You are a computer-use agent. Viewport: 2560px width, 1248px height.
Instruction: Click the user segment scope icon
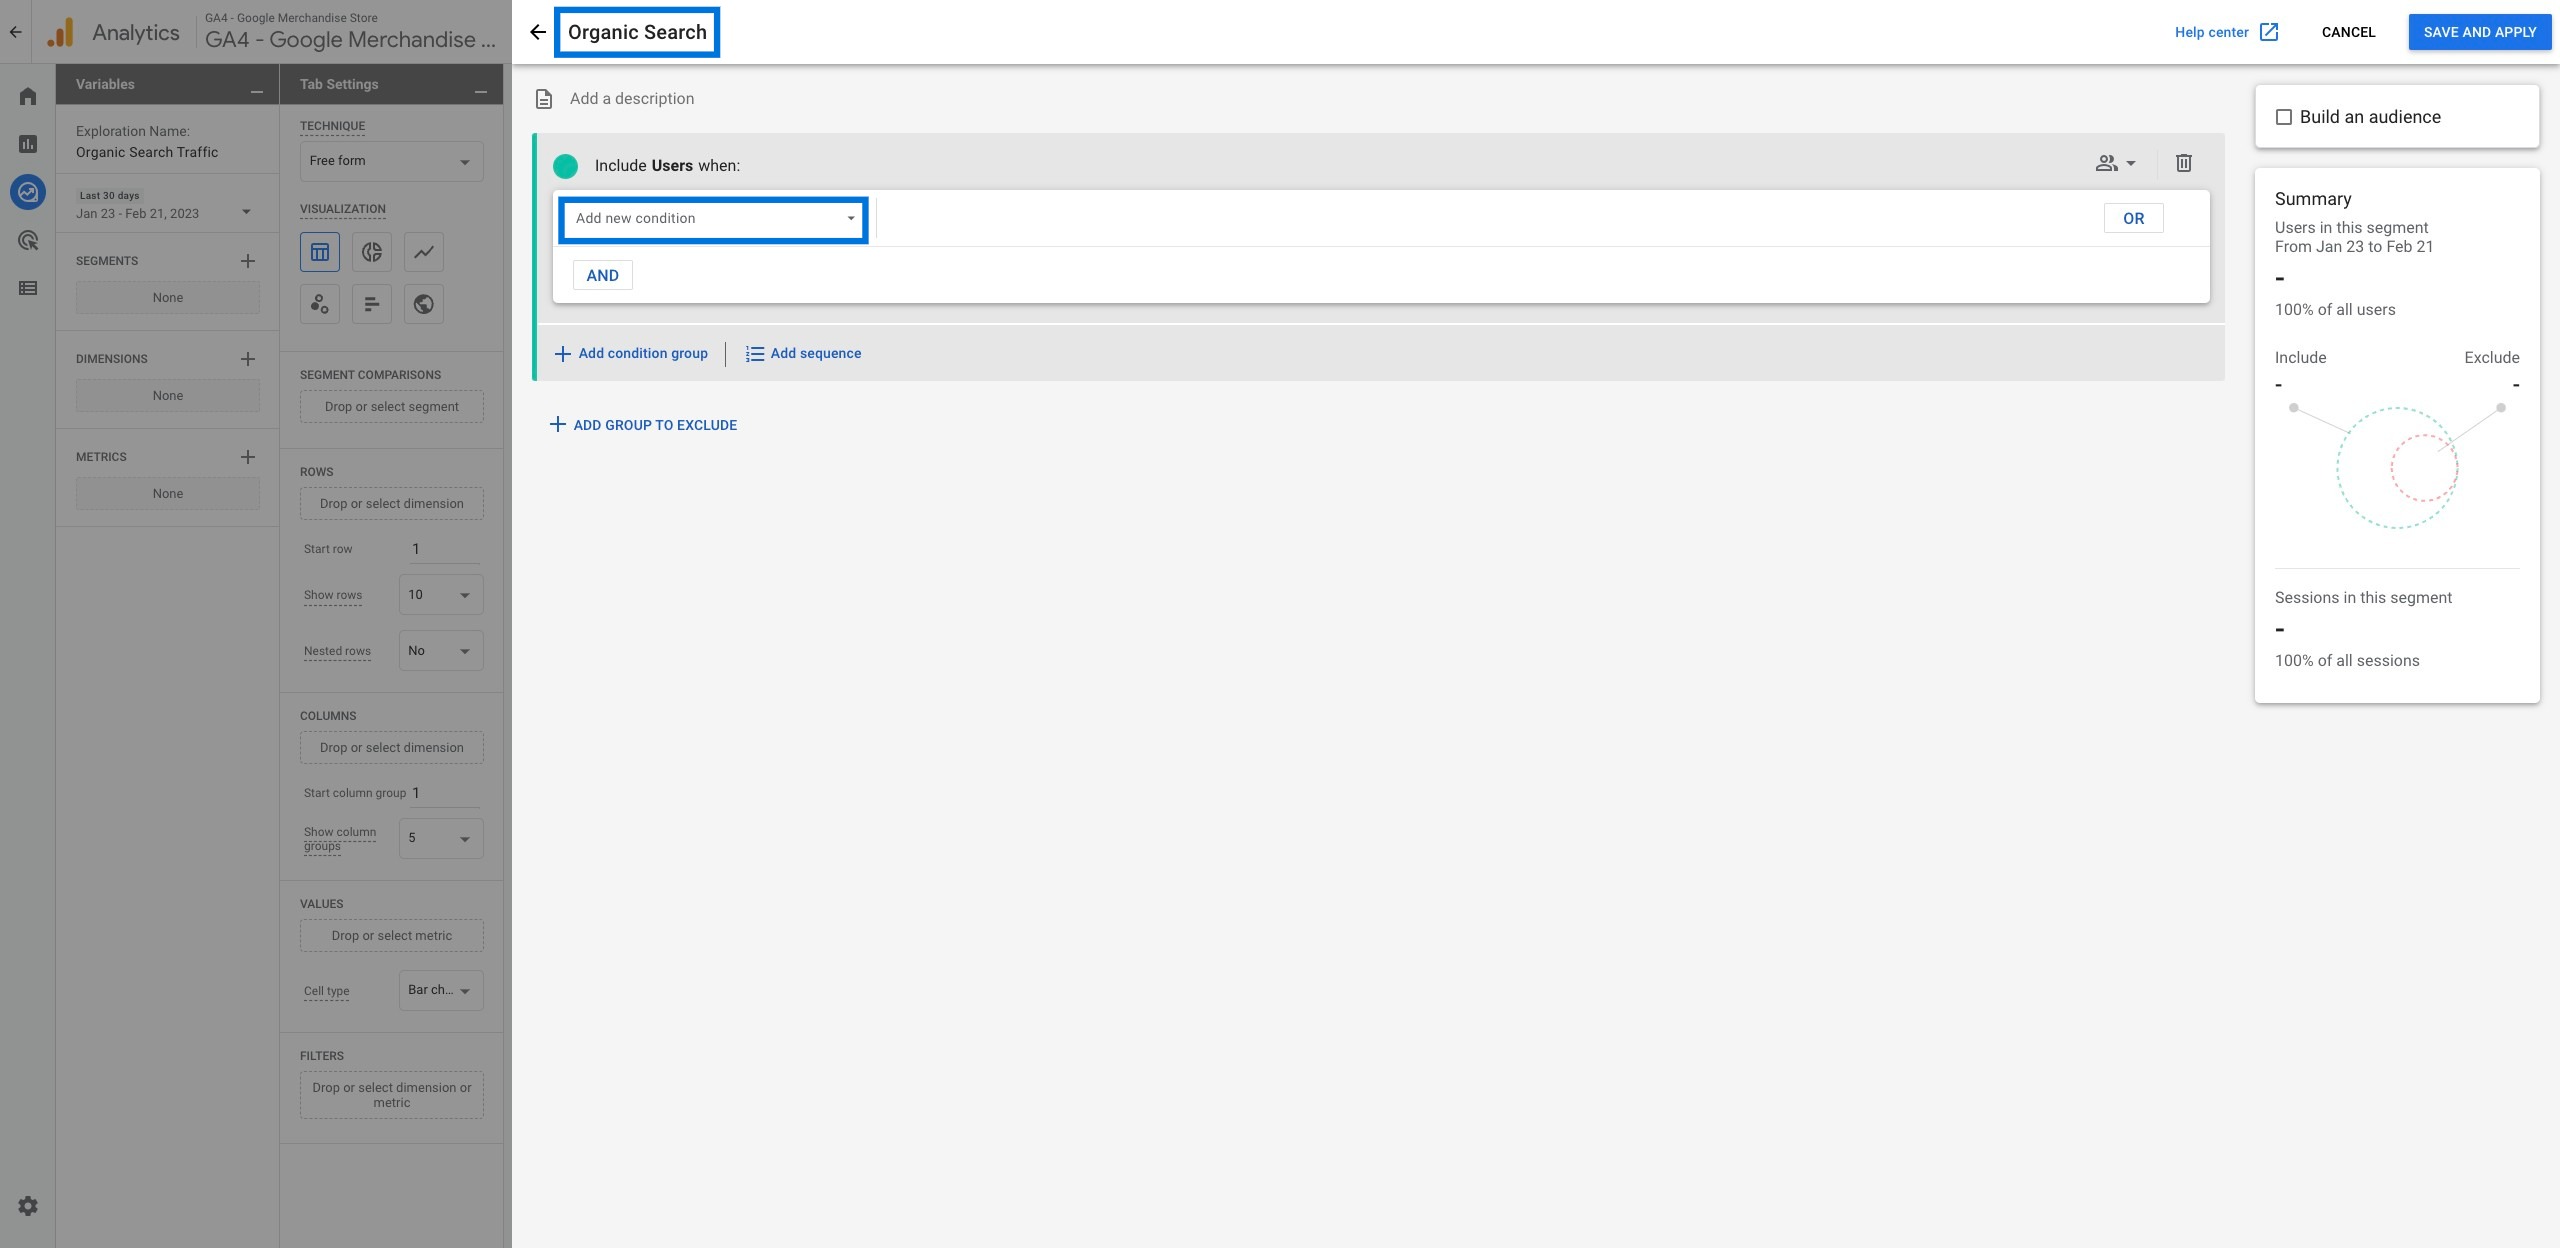point(2113,163)
